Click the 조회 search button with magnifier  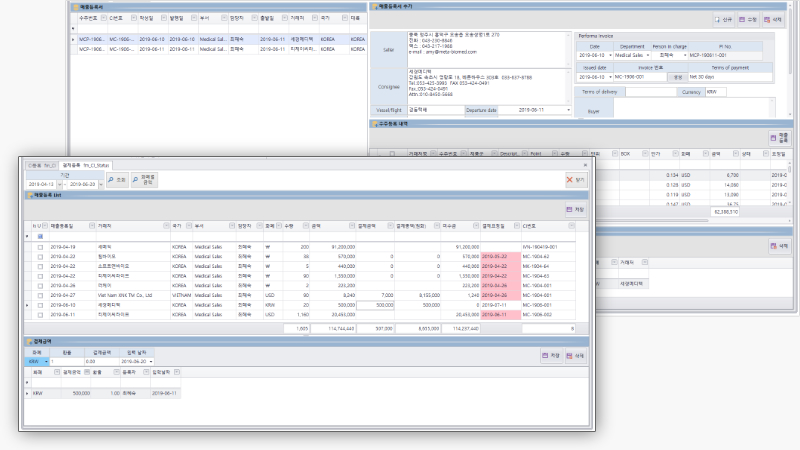click(x=117, y=180)
